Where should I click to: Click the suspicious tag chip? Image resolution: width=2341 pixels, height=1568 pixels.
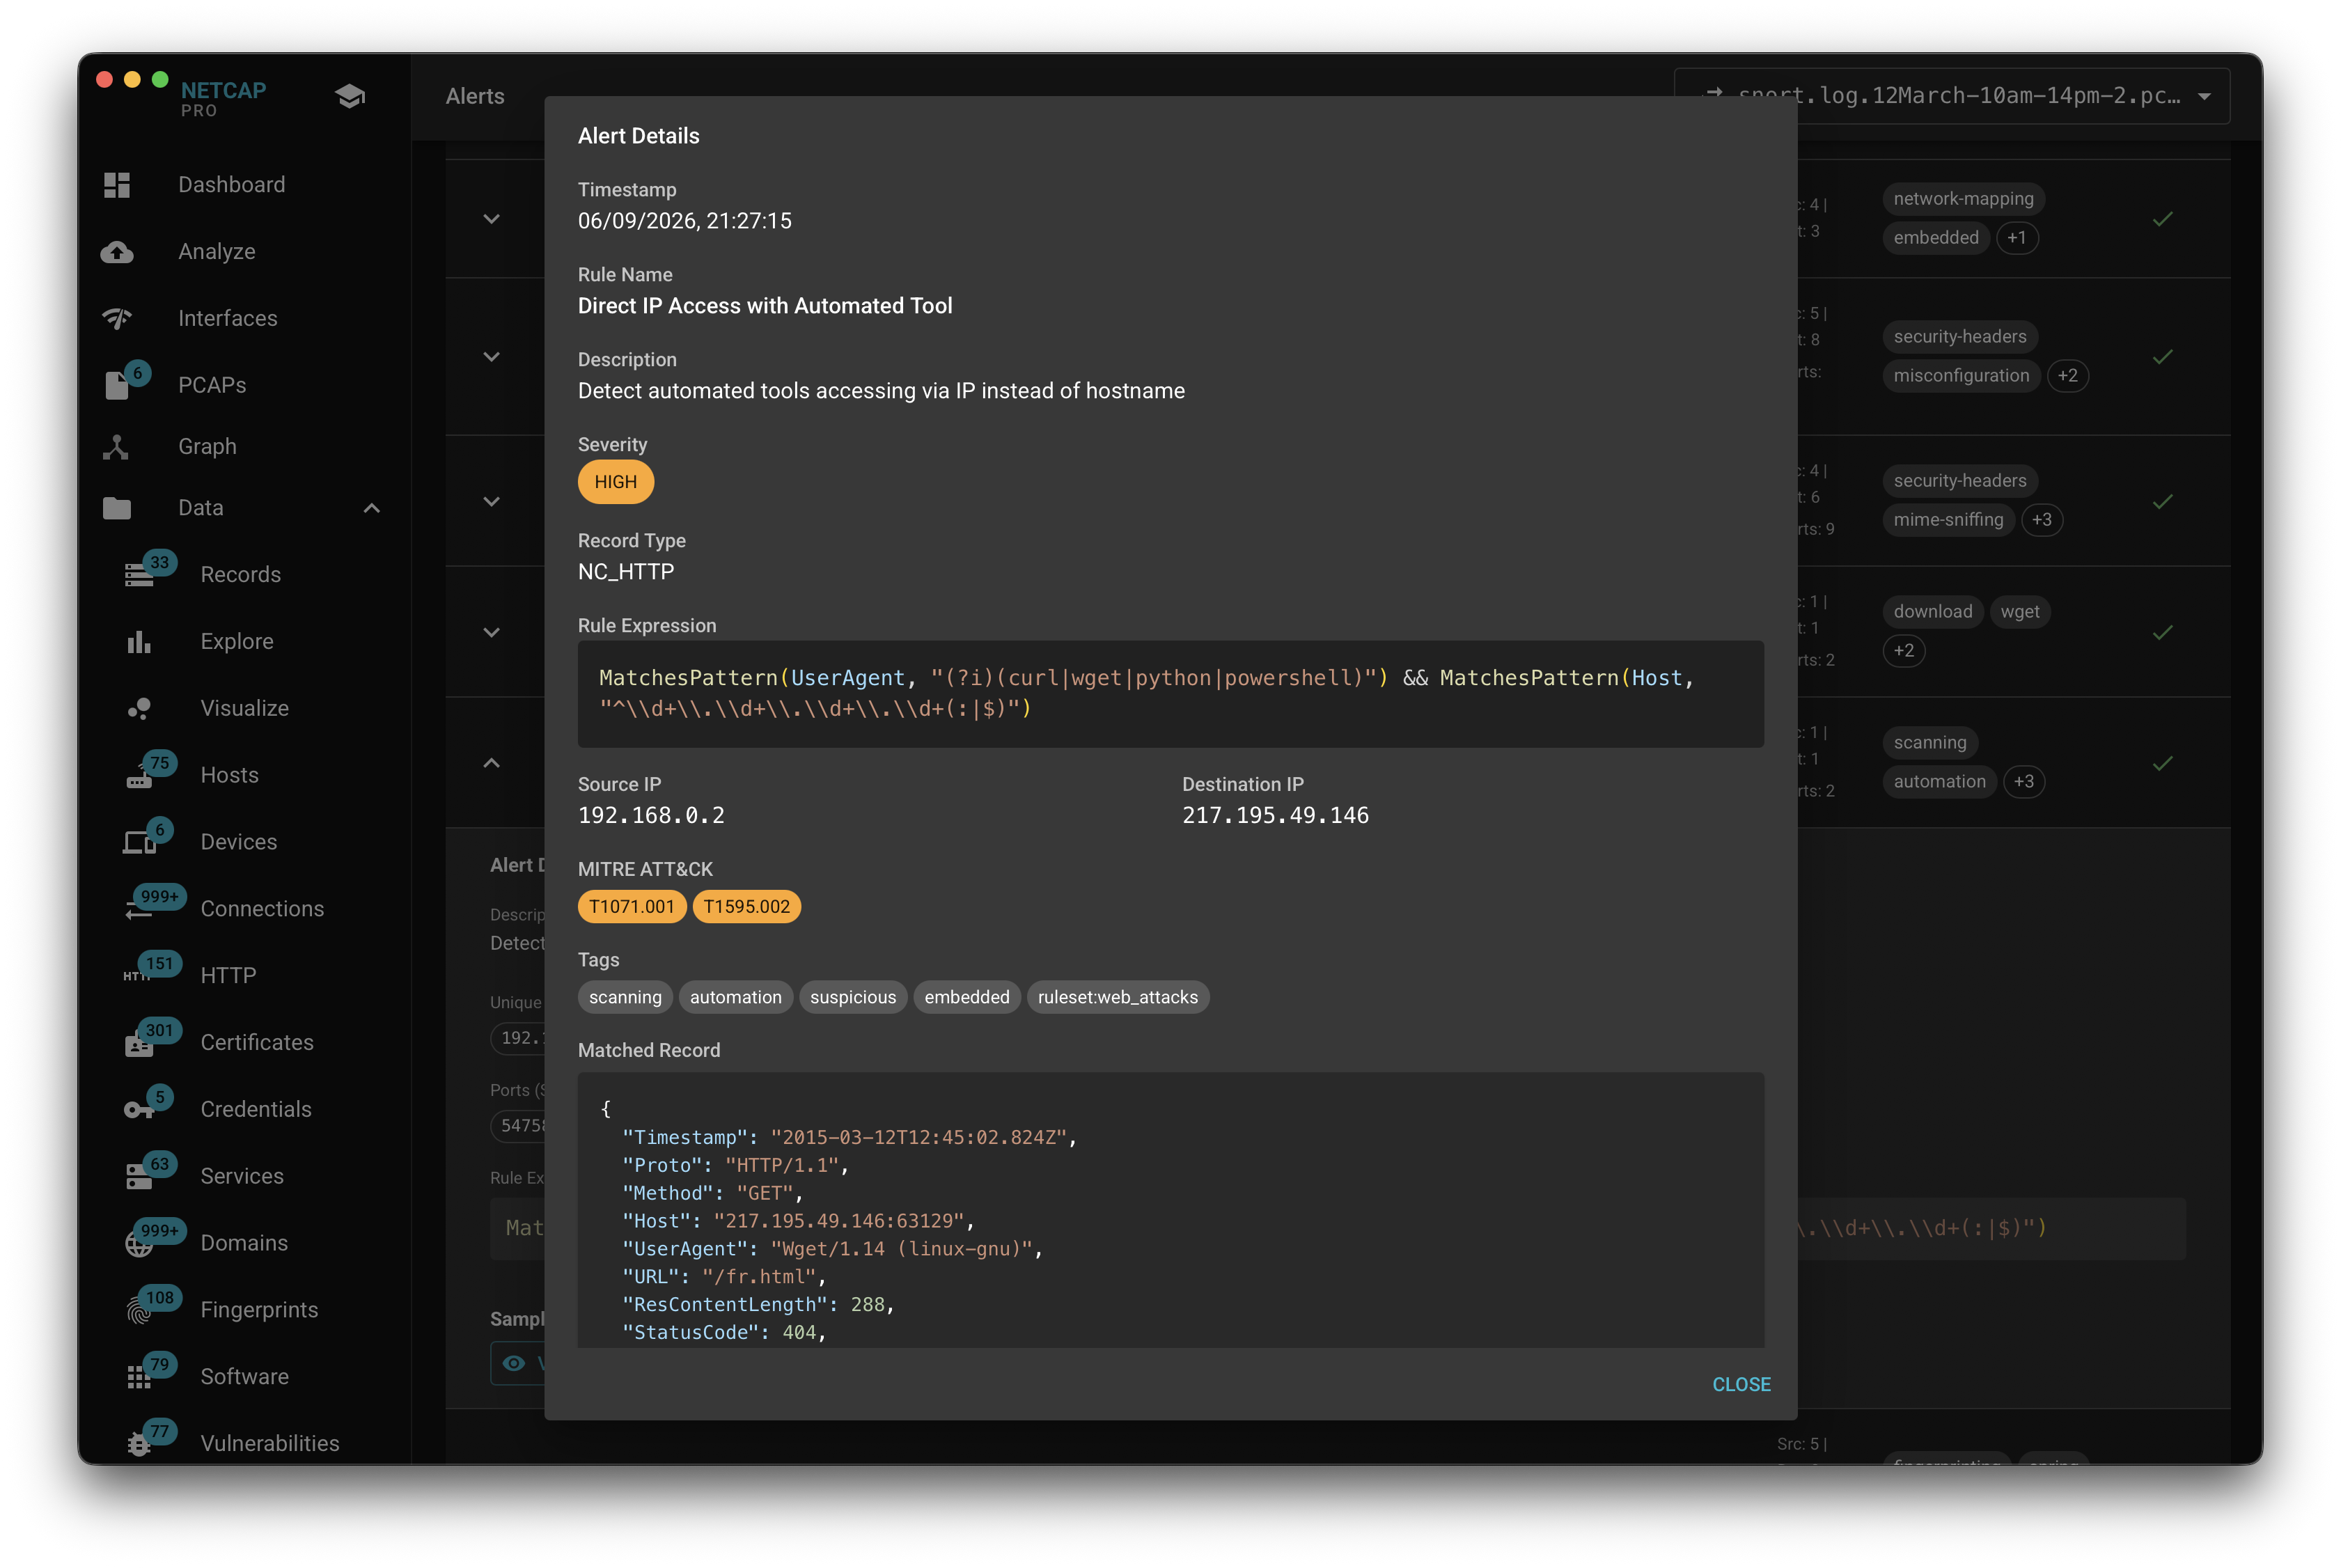coord(853,998)
